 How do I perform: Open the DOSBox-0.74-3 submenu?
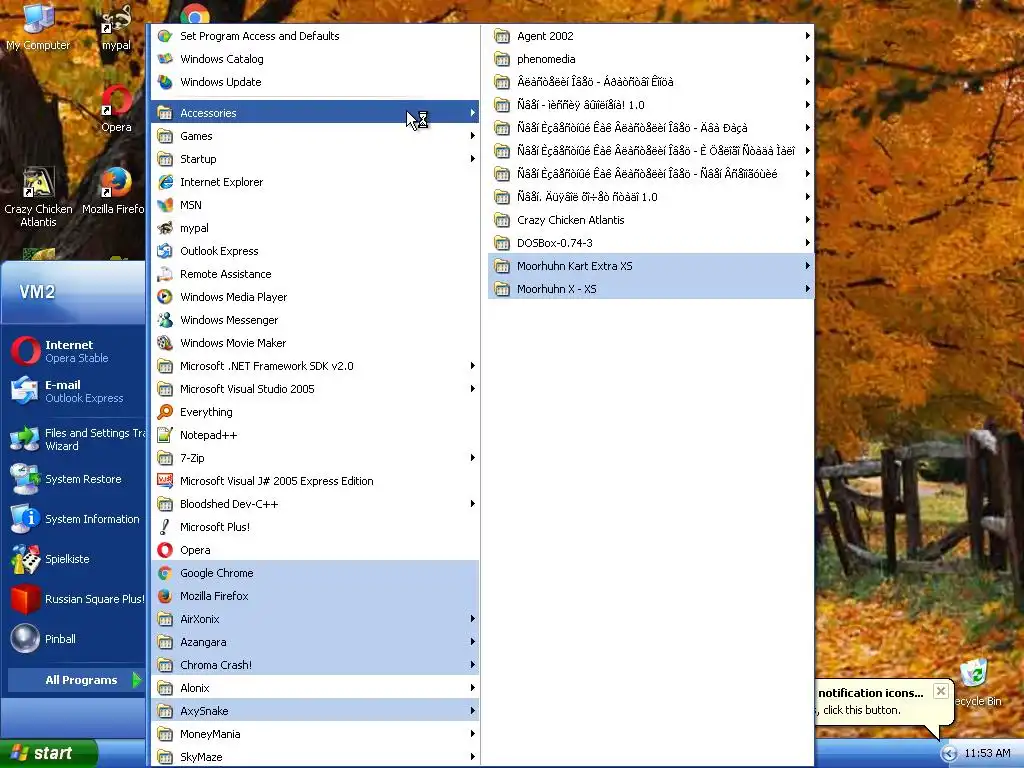pos(651,243)
